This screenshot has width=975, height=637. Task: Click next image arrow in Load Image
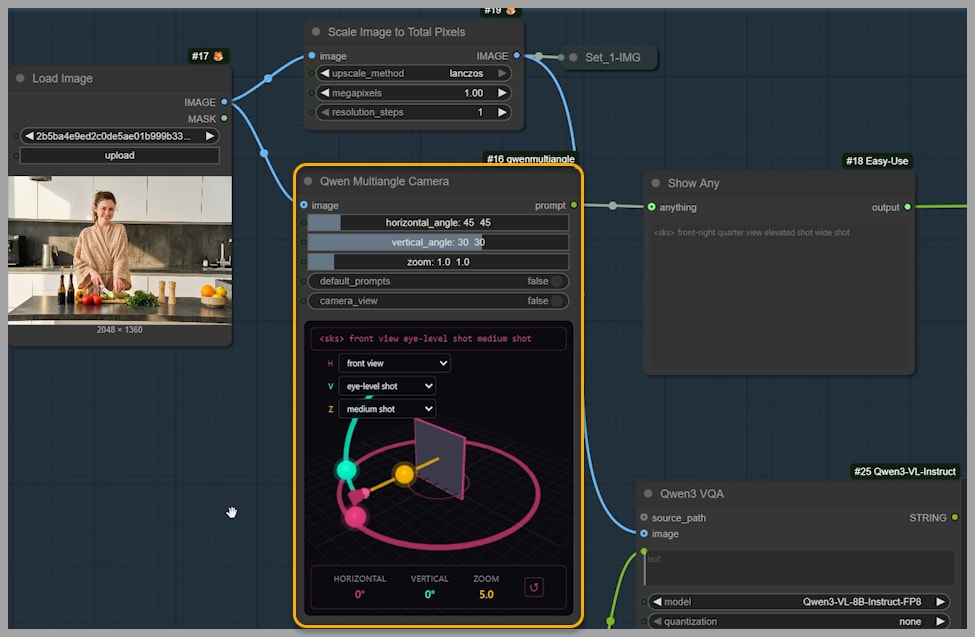click(x=210, y=136)
